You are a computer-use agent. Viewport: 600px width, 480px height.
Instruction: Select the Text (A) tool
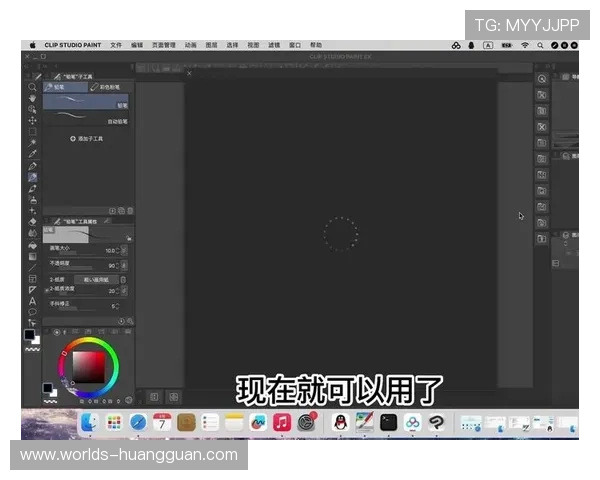(32, 300)
